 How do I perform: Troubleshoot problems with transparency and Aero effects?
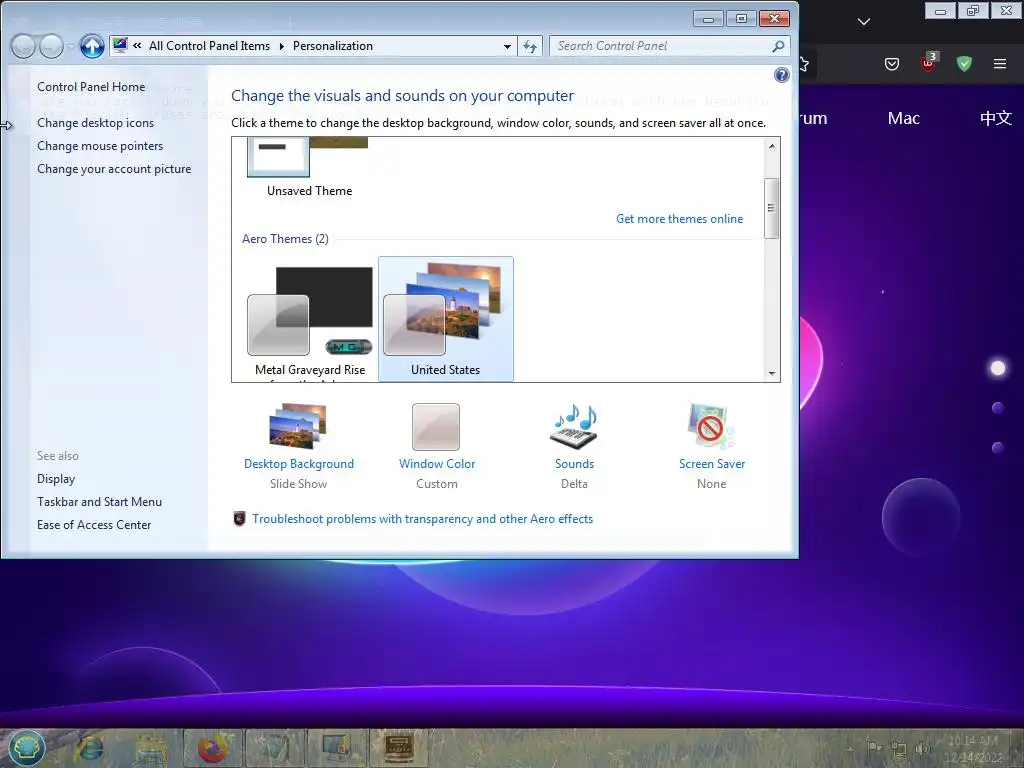pos(423,519)
